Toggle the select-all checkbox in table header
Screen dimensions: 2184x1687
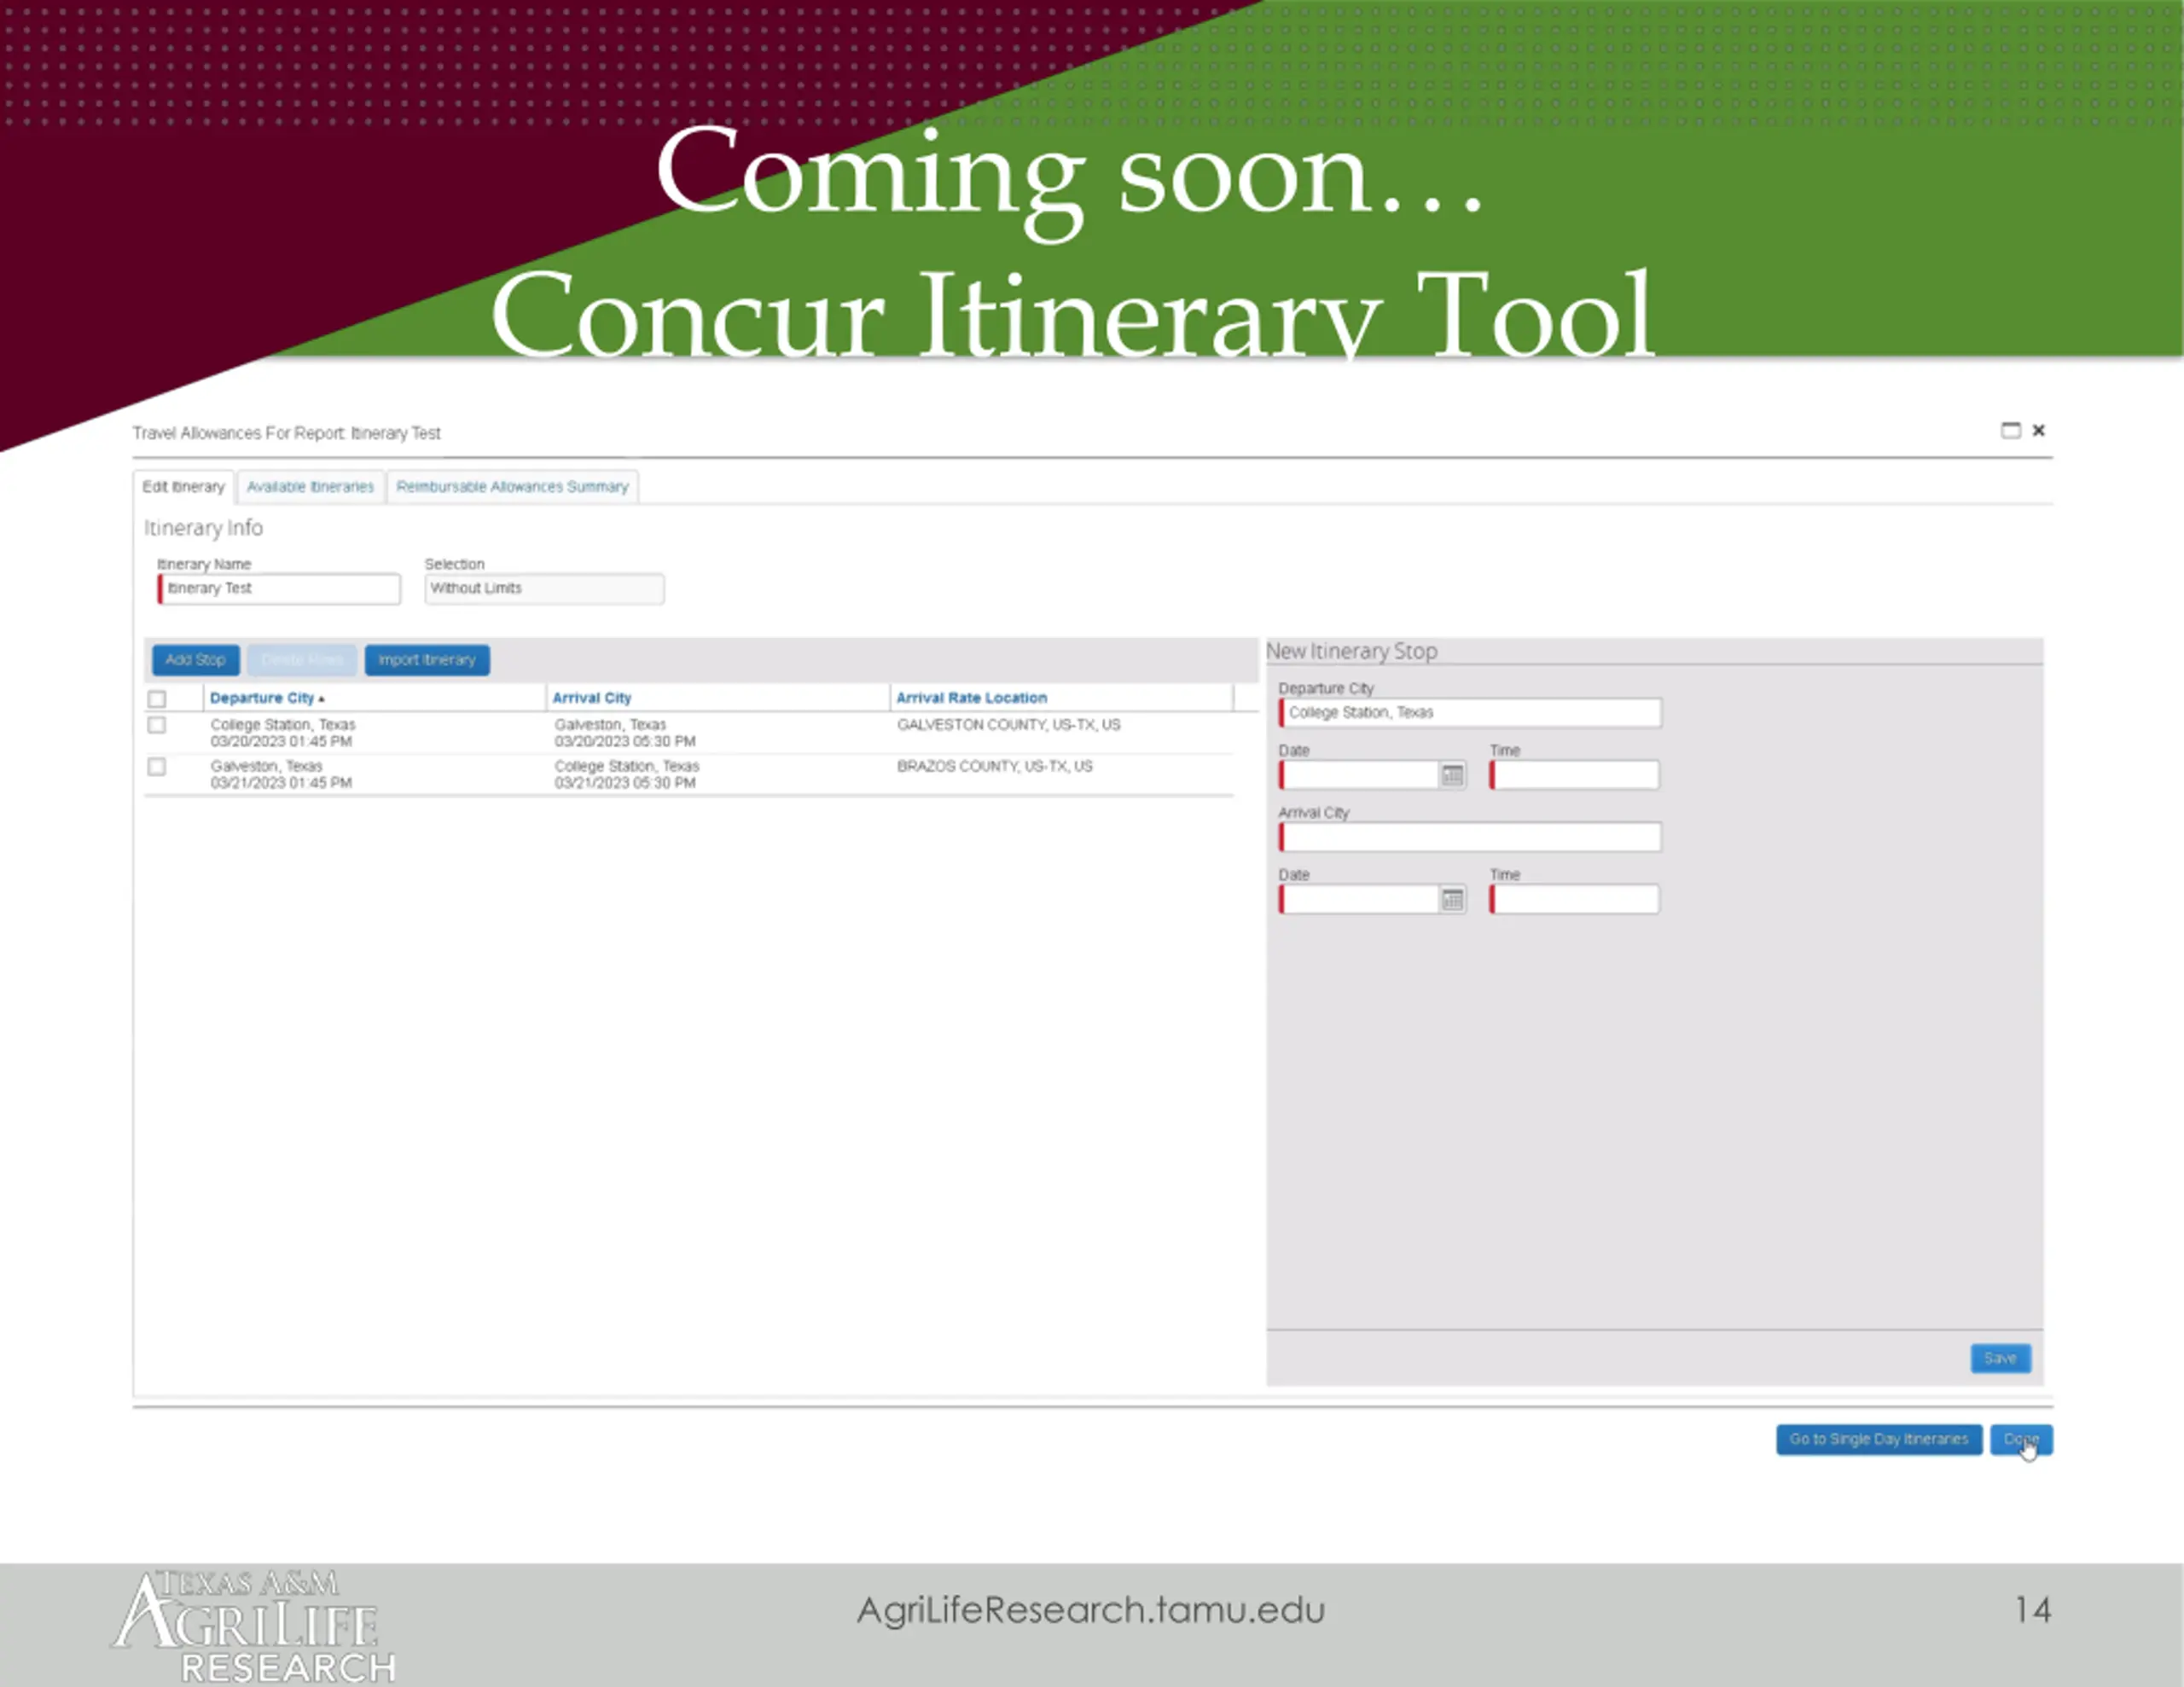tap(157, 699)
